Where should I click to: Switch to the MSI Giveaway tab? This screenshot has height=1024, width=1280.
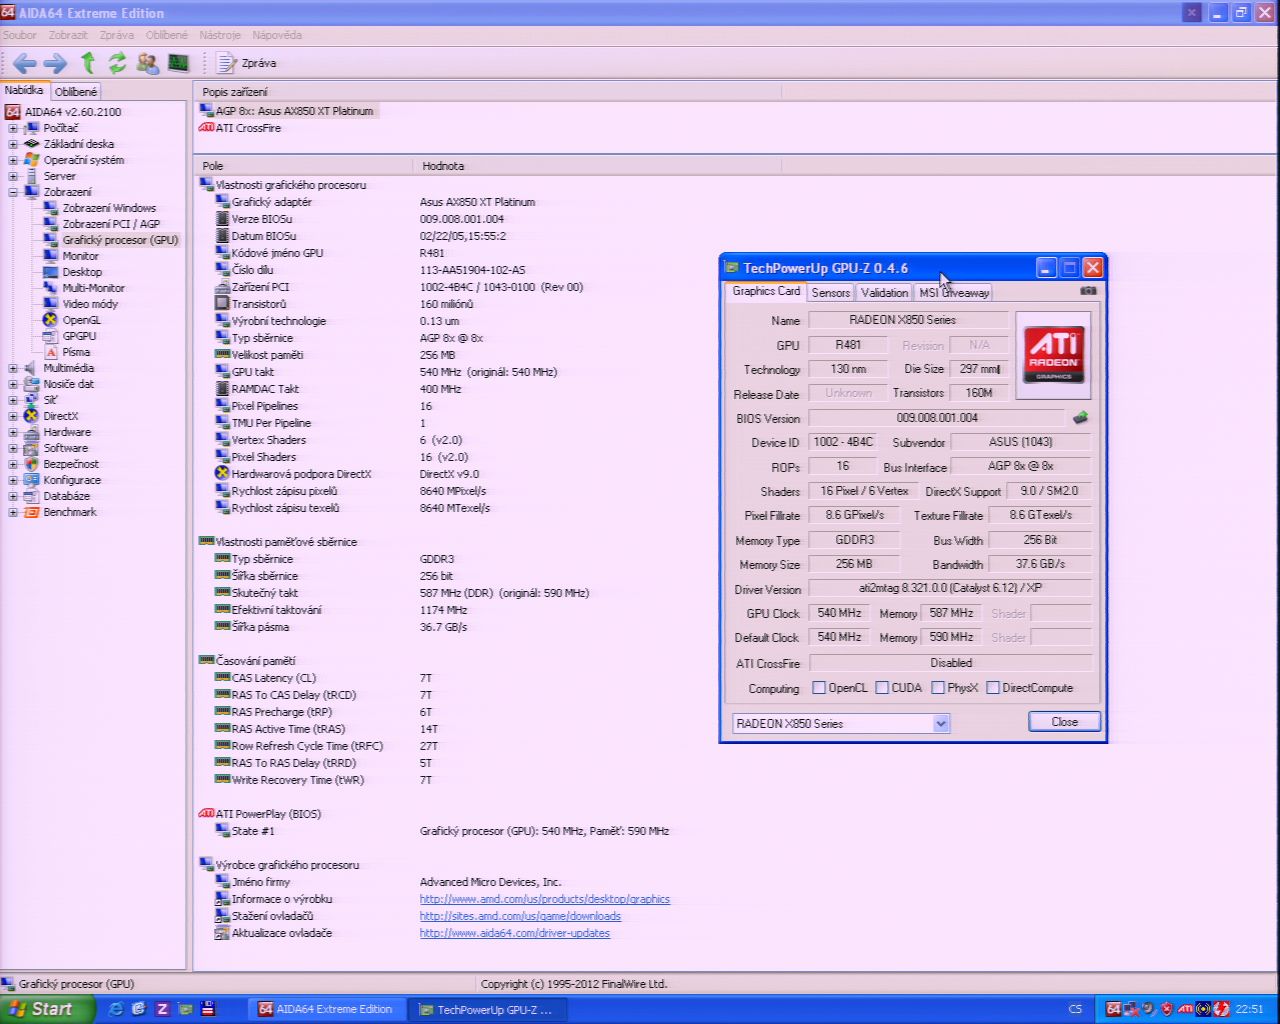954,292
